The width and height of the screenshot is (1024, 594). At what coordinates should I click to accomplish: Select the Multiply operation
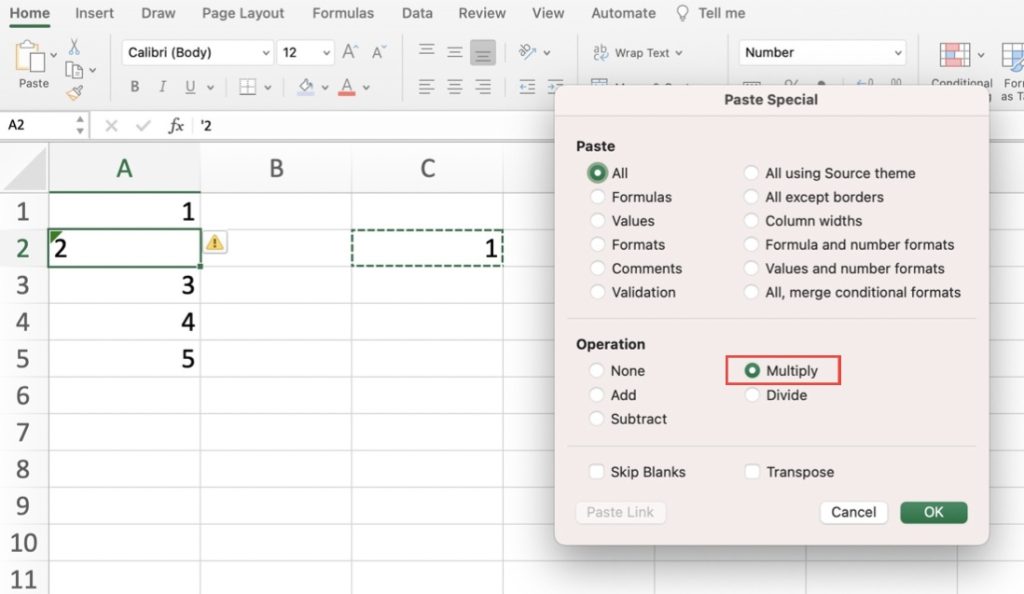coord(752,370)
